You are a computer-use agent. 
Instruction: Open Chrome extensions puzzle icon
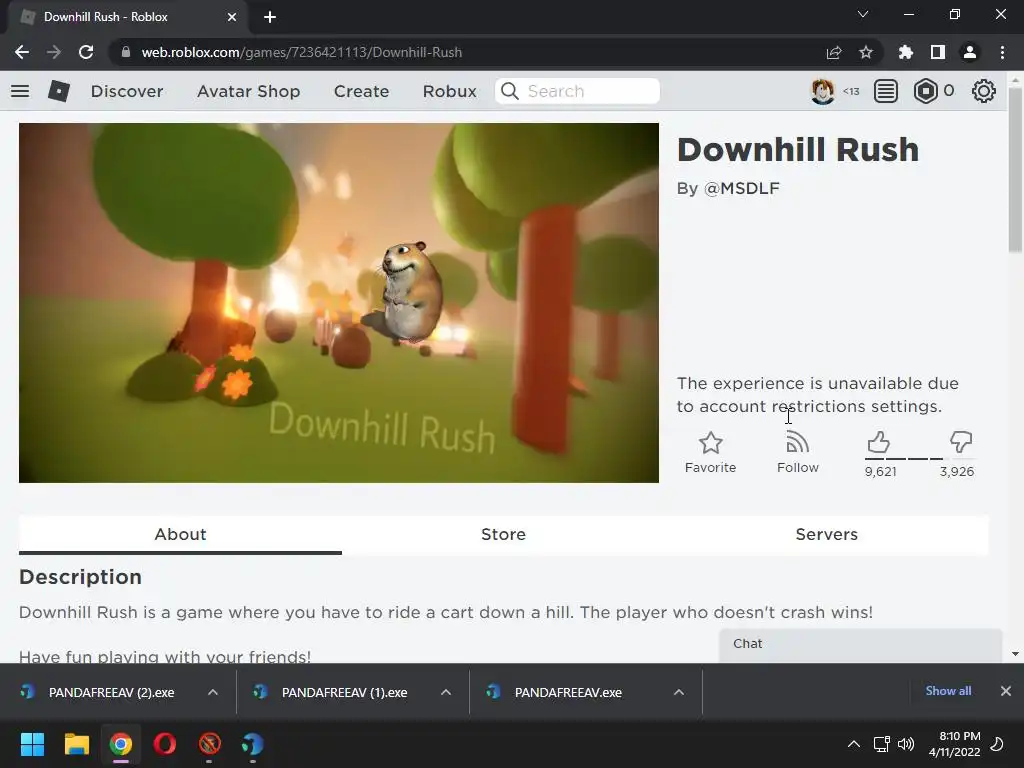pyautogui.click(x=906, y=52)
